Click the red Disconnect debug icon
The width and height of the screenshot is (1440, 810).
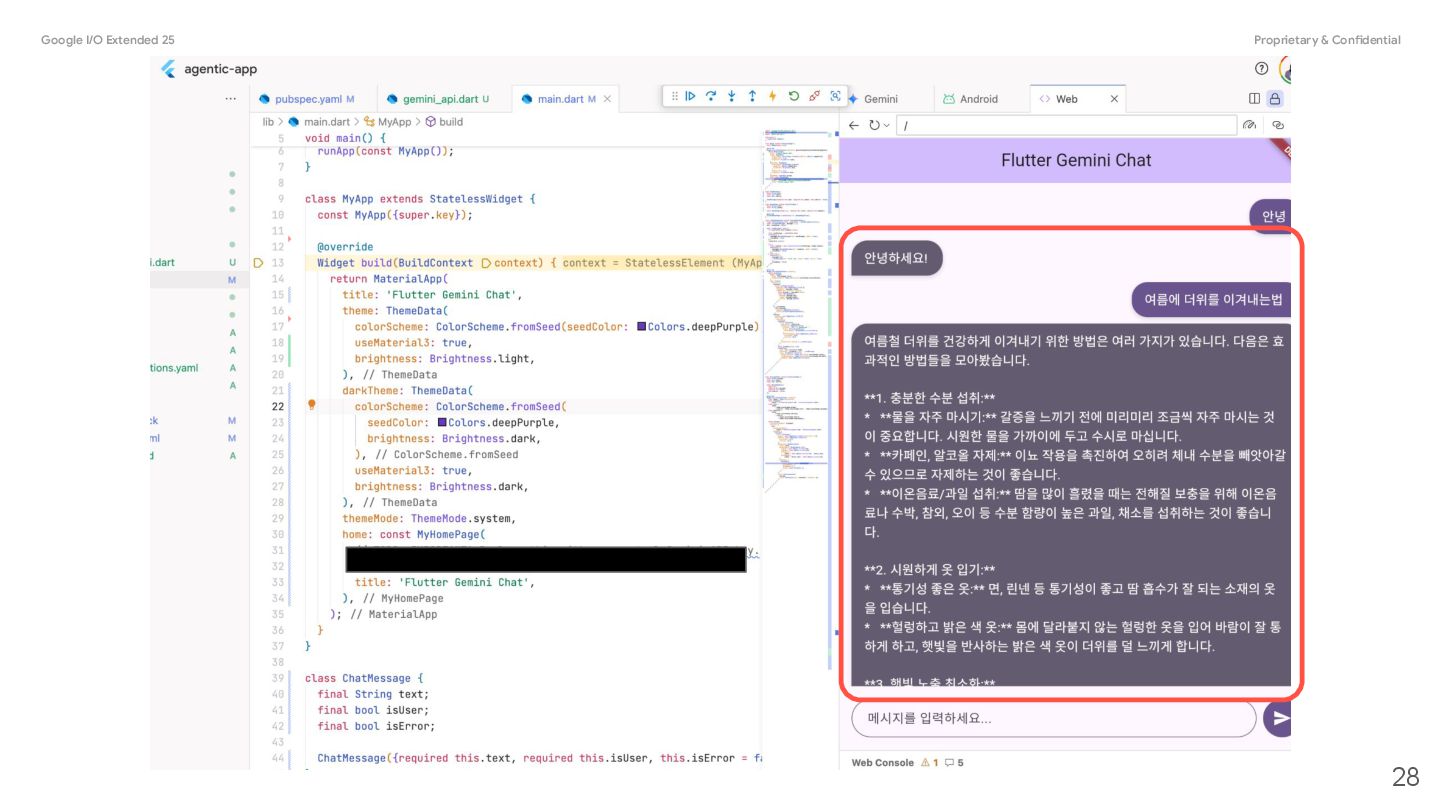click(814, 96)
